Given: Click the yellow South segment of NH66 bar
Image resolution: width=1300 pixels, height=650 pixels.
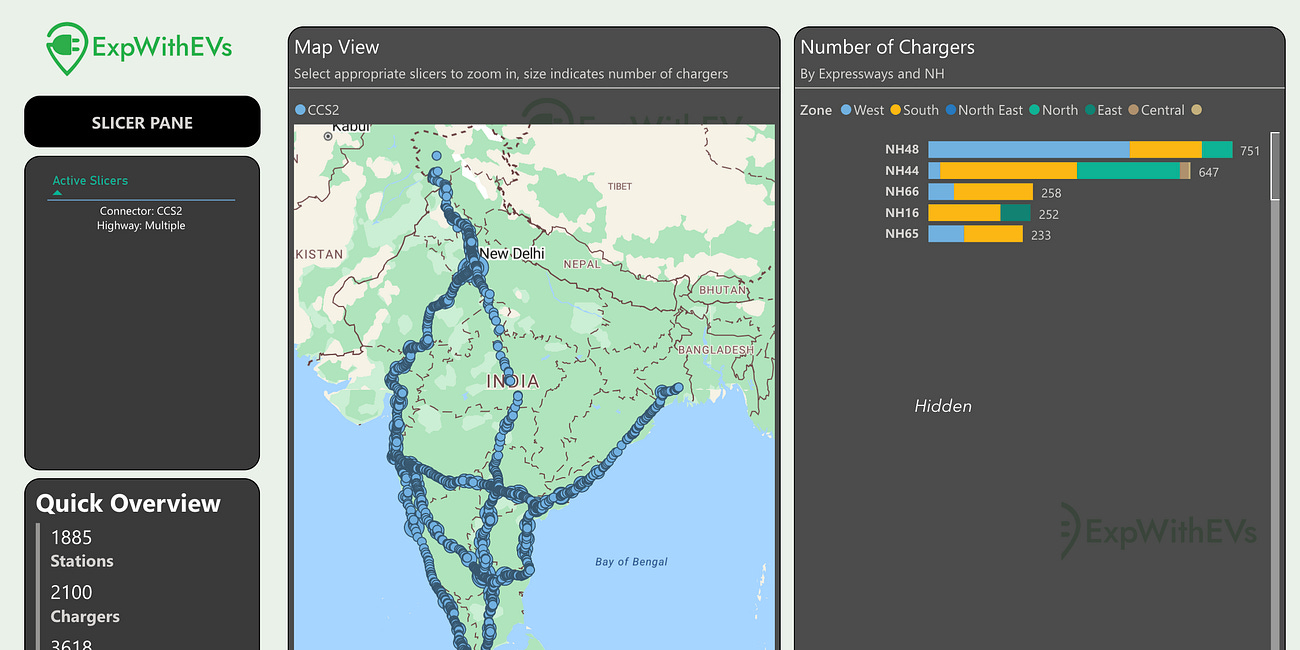Looking at the screenshot, I should (x=993, y=192).
